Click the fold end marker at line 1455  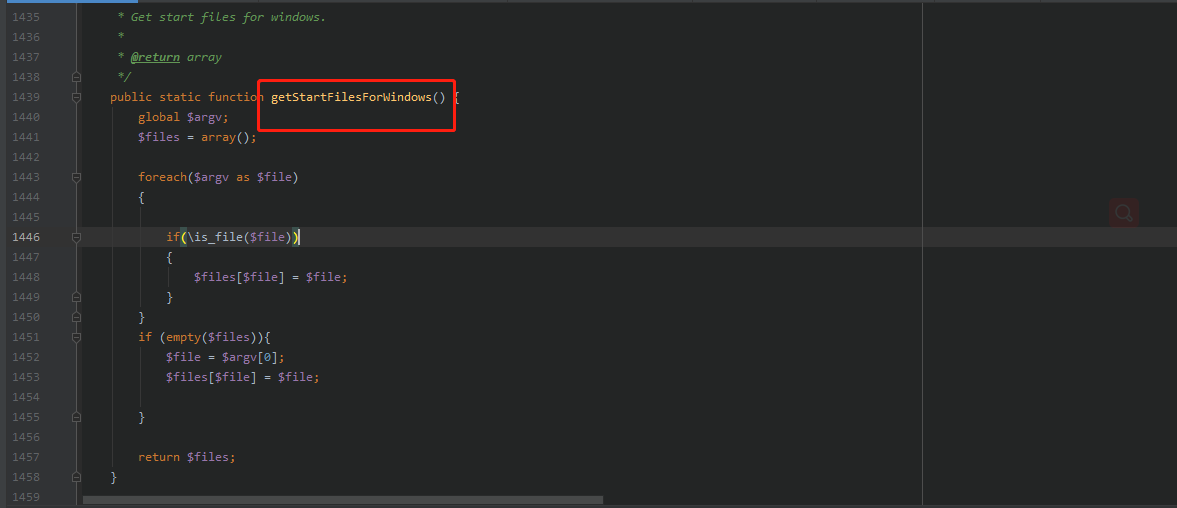click(x=77, y=416)
